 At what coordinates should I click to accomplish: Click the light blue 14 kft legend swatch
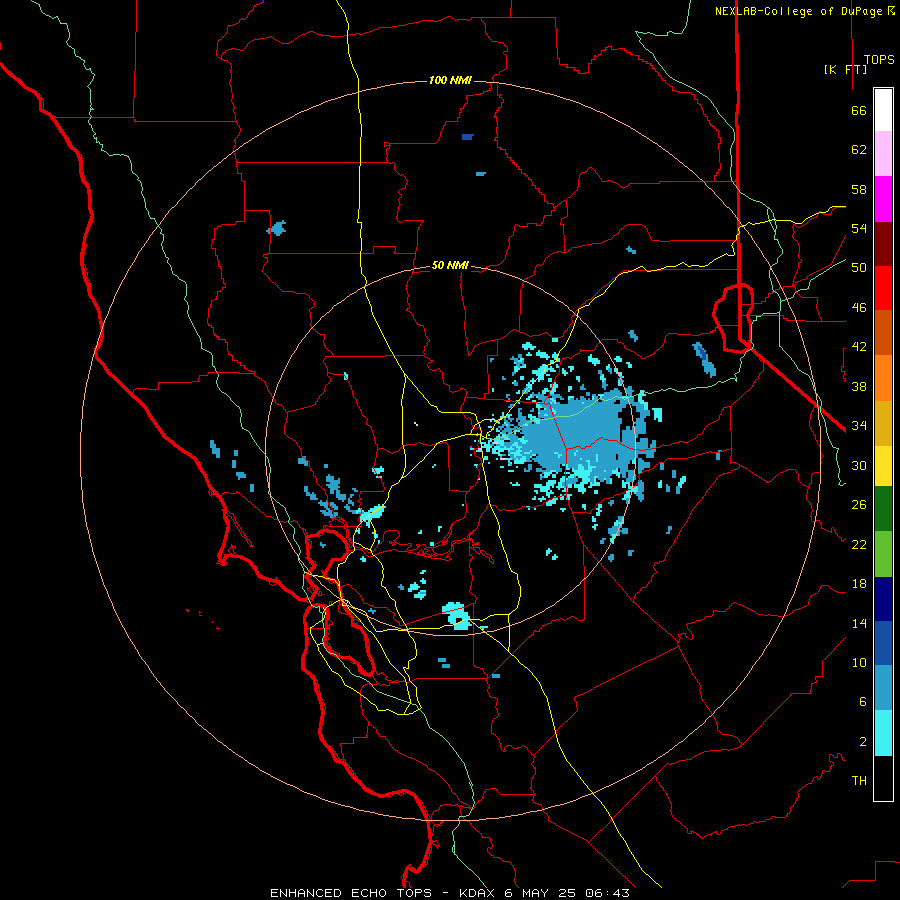point(883,688)
